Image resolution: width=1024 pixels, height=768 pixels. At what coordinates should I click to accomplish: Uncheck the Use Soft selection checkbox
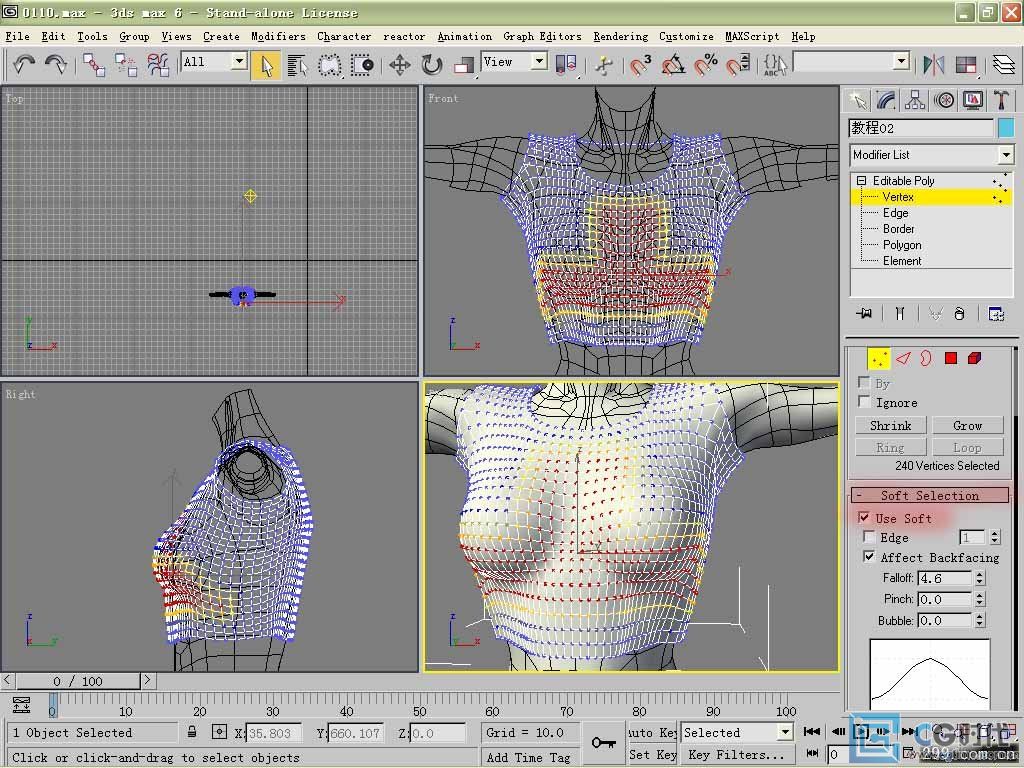pos(864,517)
